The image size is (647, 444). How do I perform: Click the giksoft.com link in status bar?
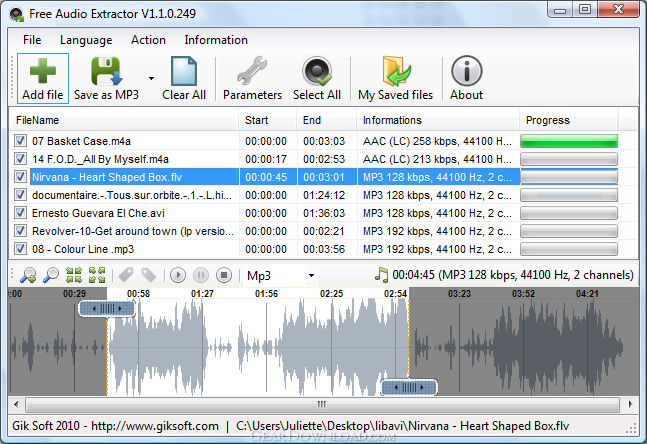(155, 426)
